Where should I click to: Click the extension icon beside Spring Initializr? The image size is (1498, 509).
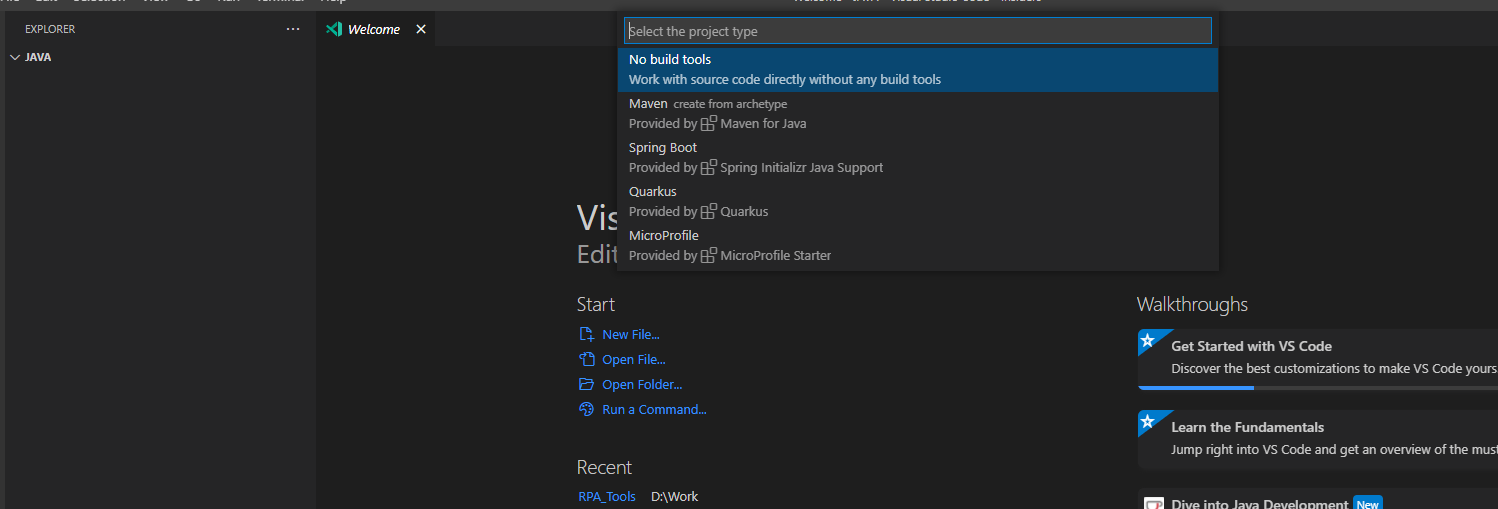[x=709, y=167]
